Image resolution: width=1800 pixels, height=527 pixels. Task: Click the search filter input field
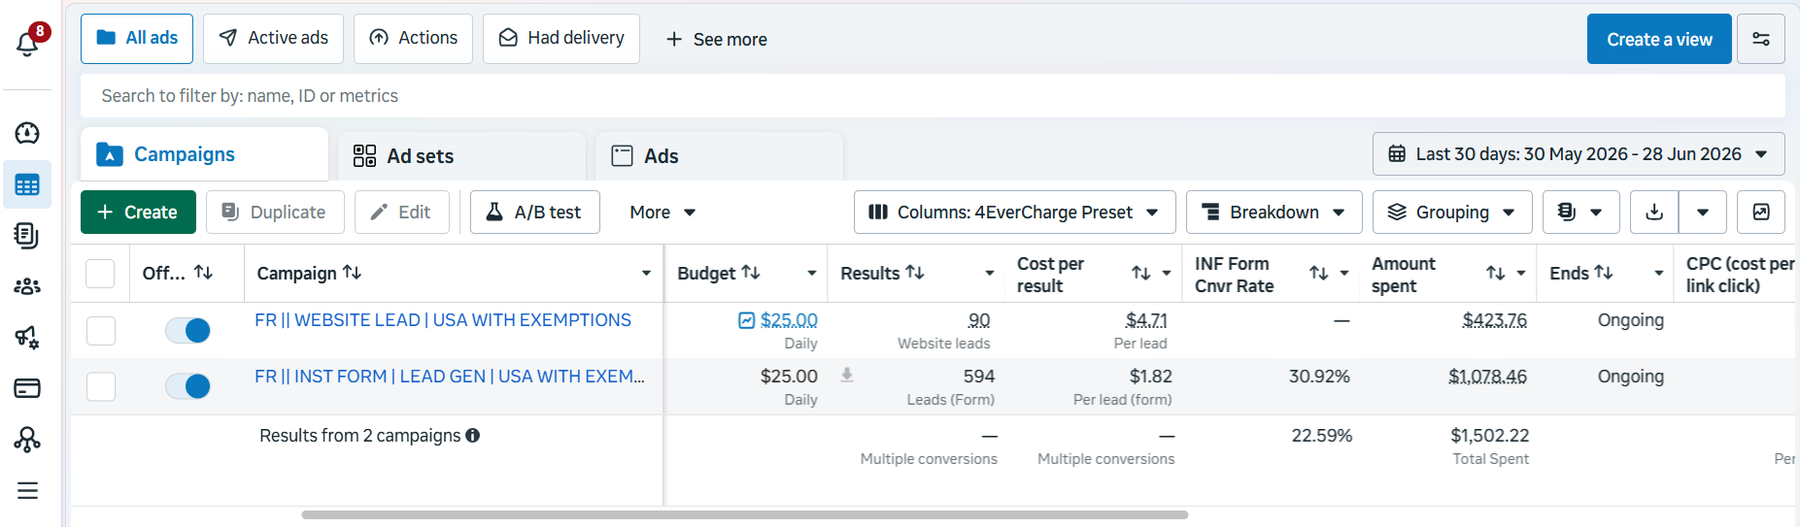point(932,96)
